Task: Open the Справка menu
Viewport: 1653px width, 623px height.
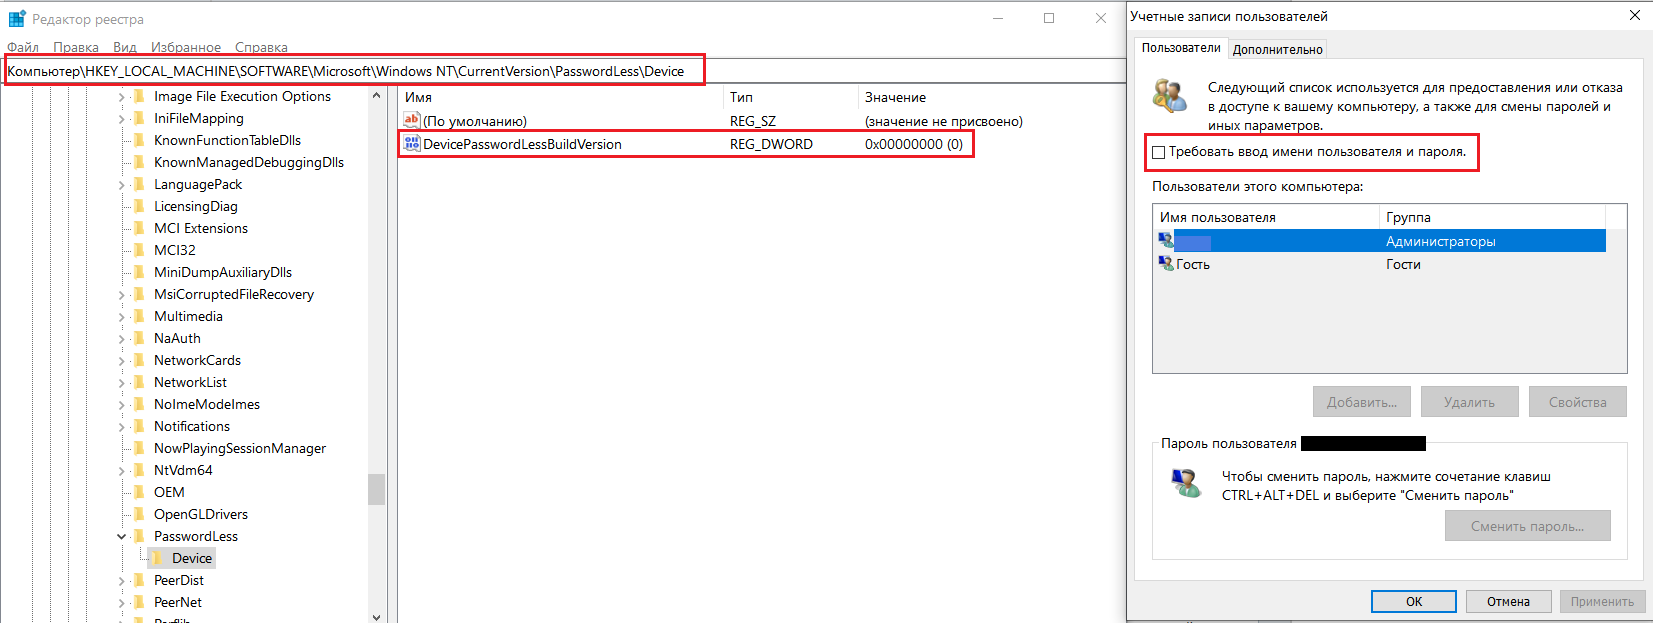Action: (x=261, y=47)
